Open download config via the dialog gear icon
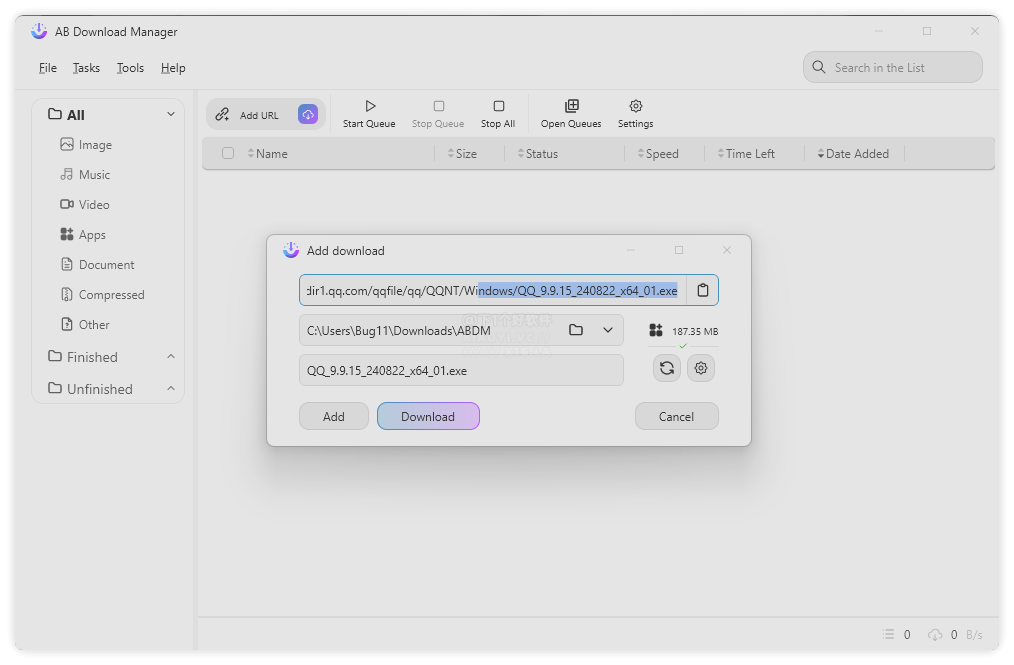 (x=701, y=368)
